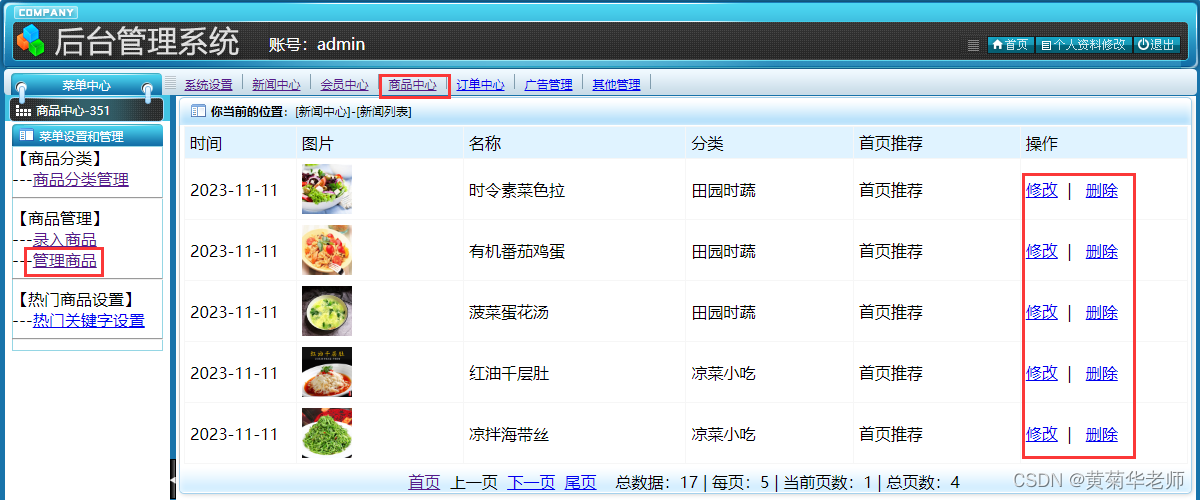Image resolution: width=1200 pixels, height=500 pixels.
Task: Click the grid icon next to 商品中心-351
Action: 24,111
